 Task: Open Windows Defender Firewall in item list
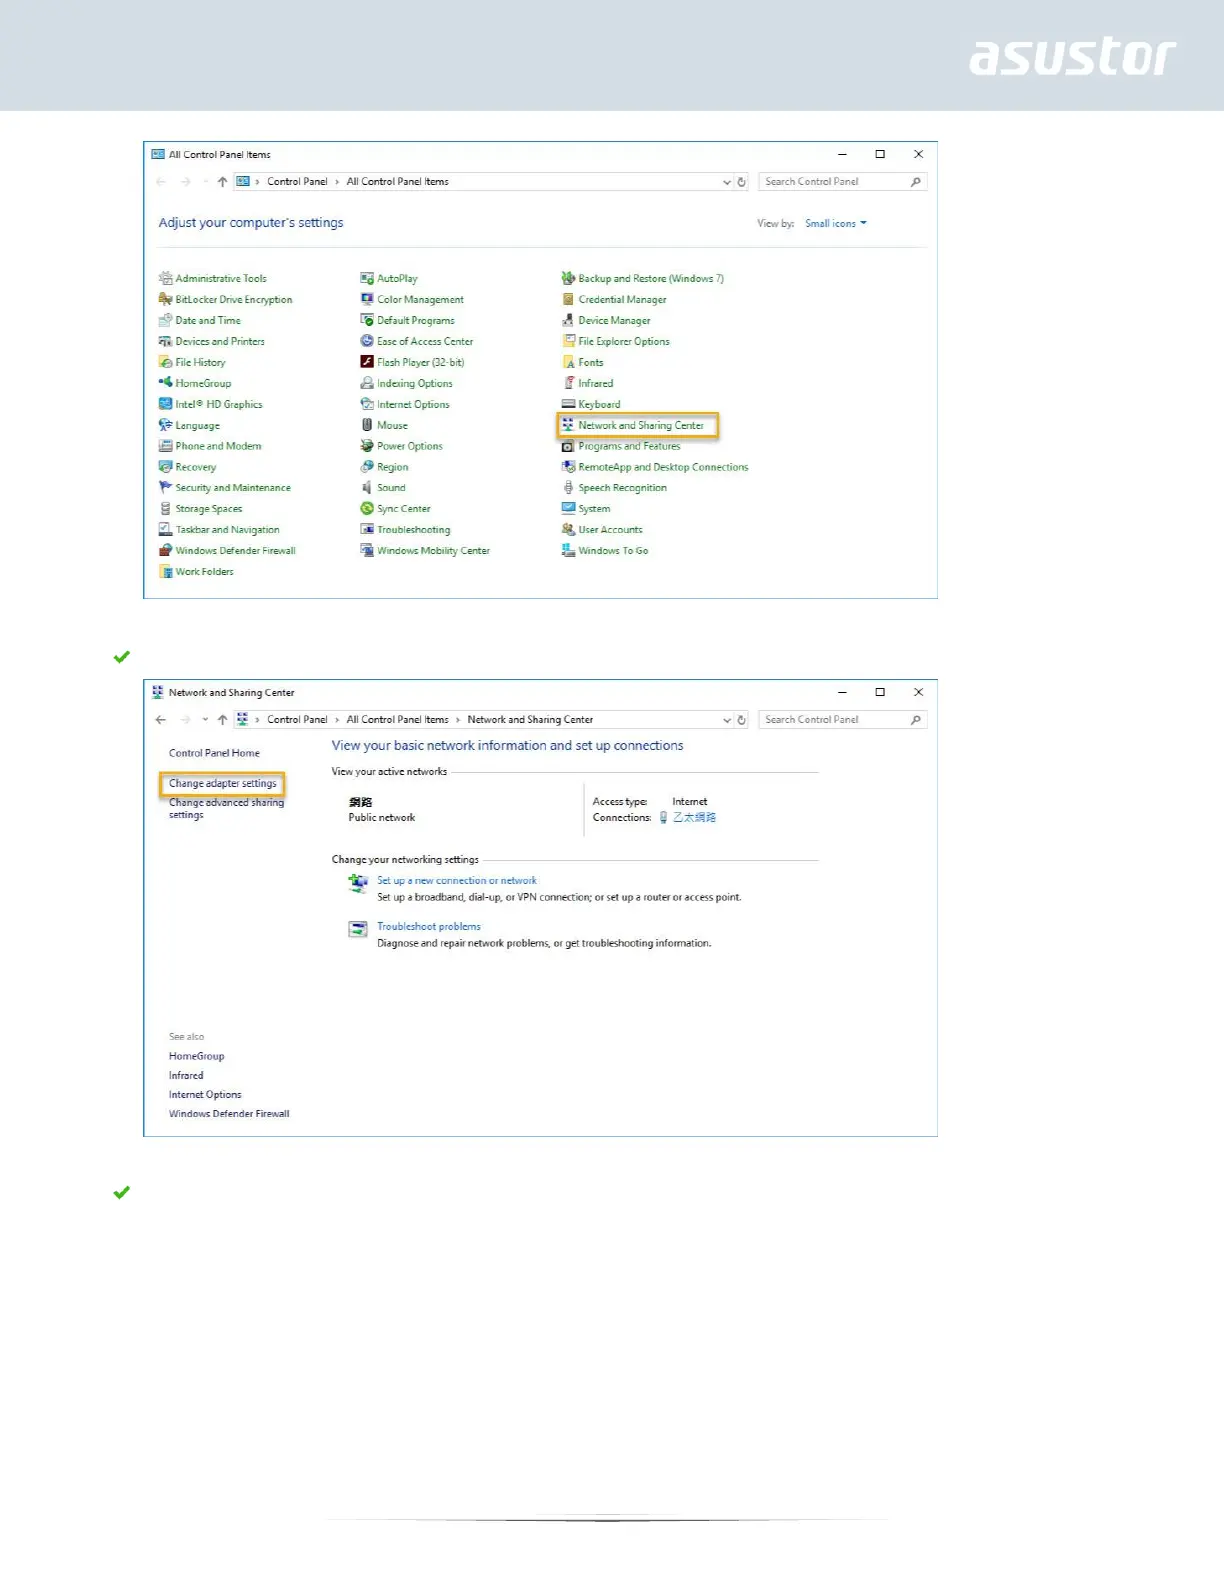[235, 550]
